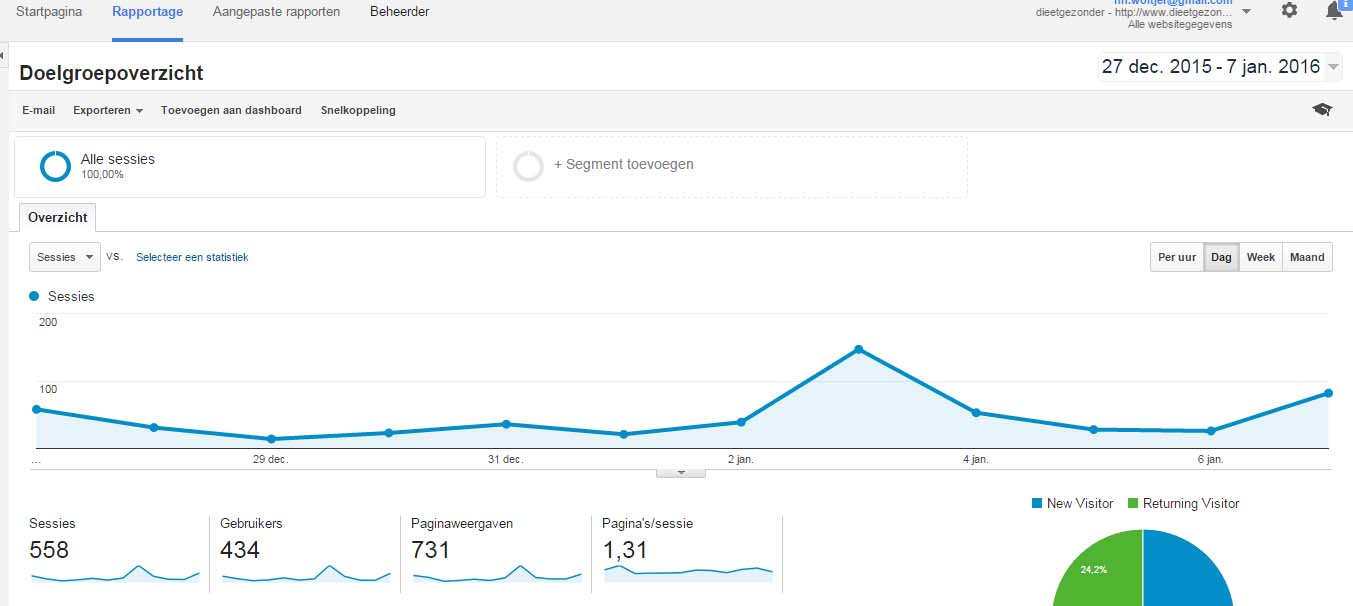Click the Returning Visitor green legend swatch

point(1133,503)
